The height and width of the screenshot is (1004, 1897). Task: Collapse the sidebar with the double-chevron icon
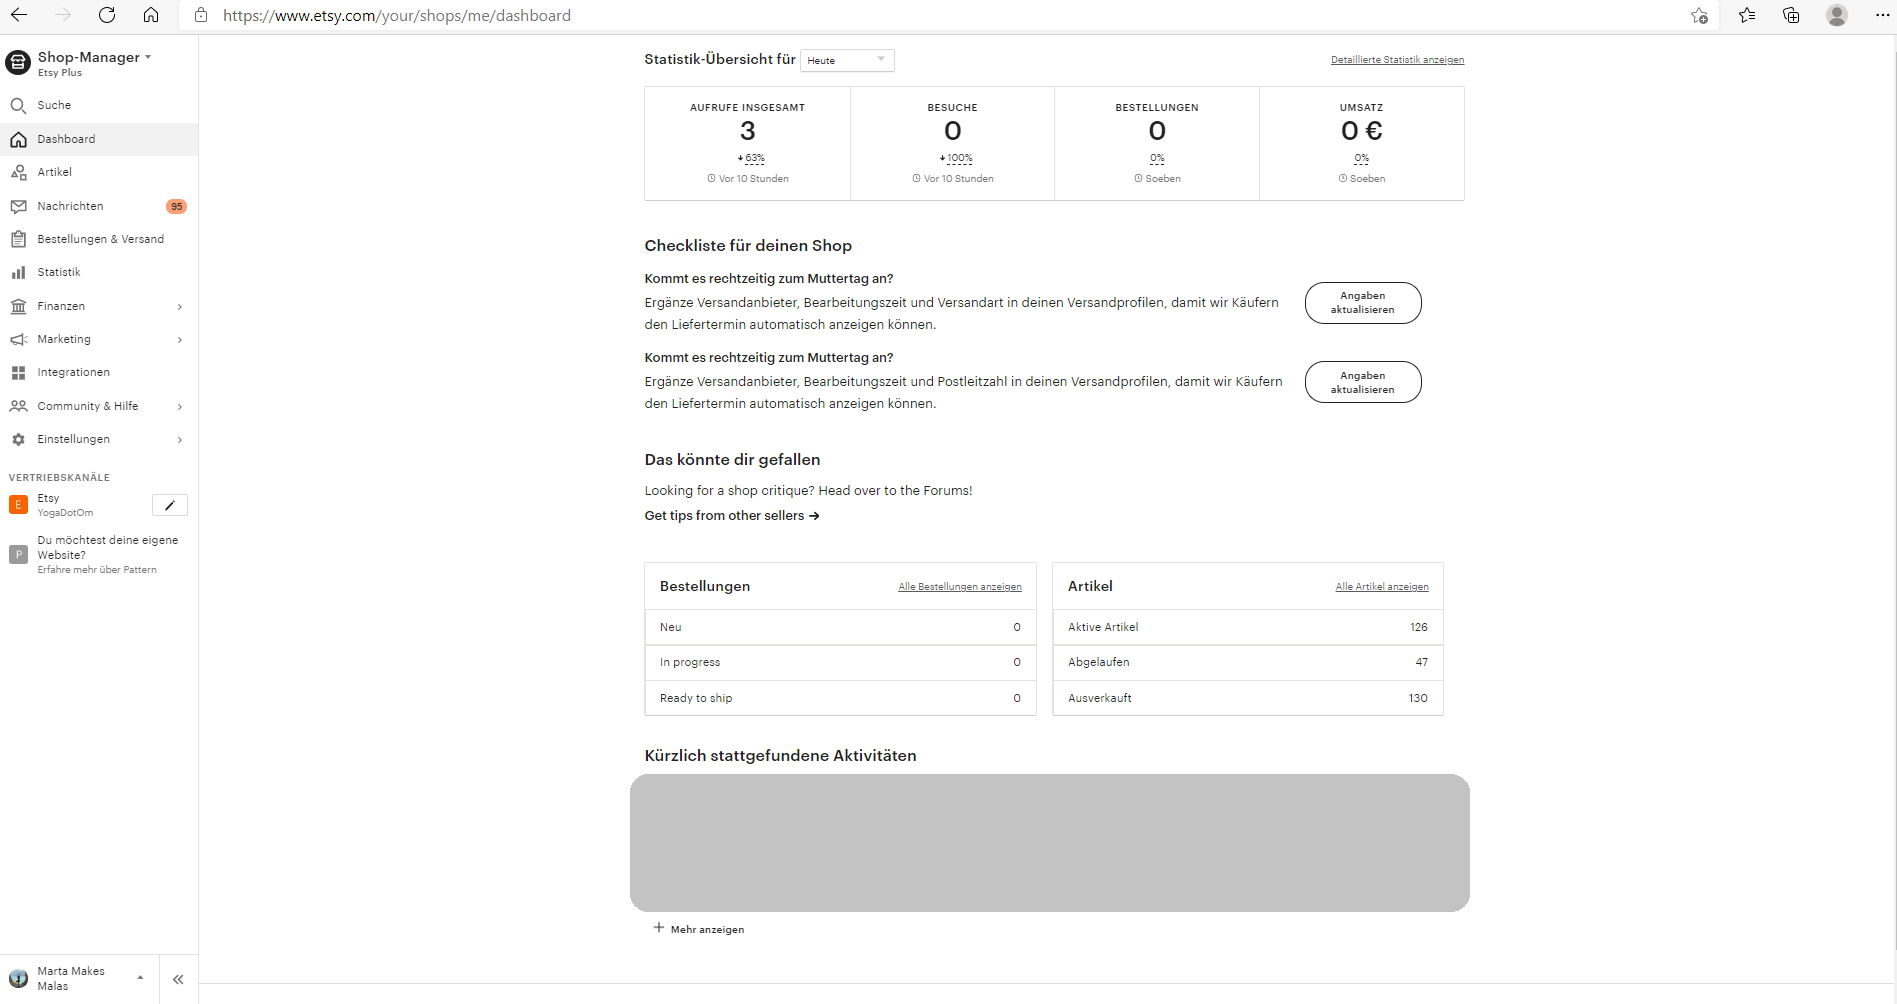click(178, 979)
